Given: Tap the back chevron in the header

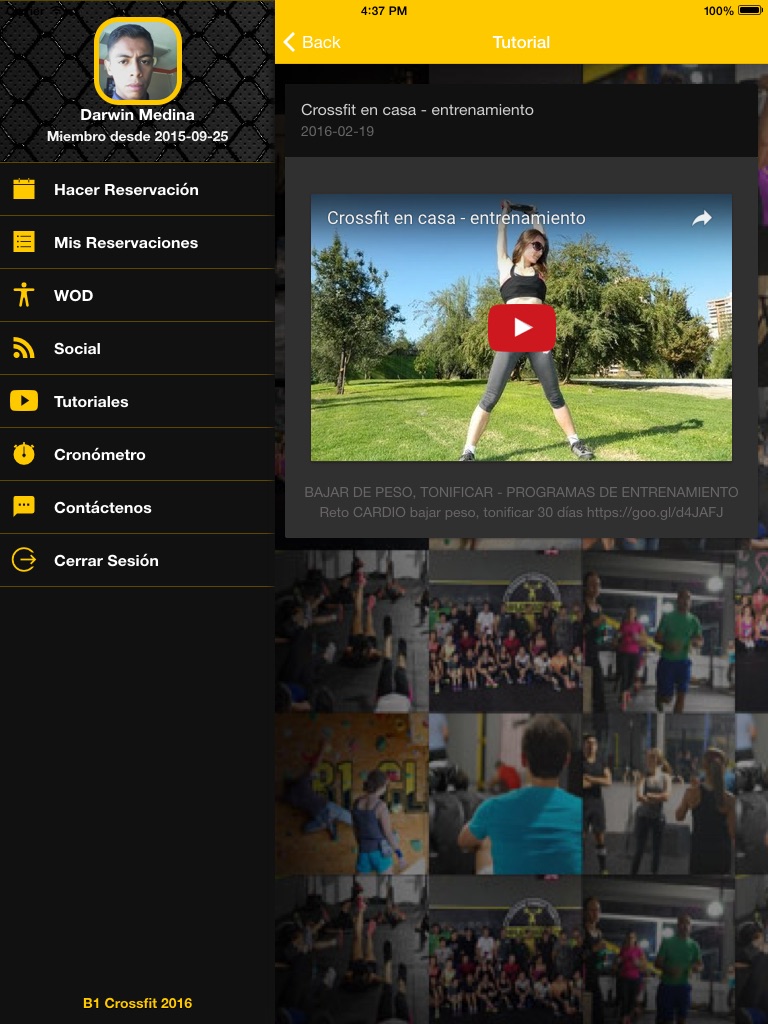Looking at the screenshot, I should tap(289, 42).
